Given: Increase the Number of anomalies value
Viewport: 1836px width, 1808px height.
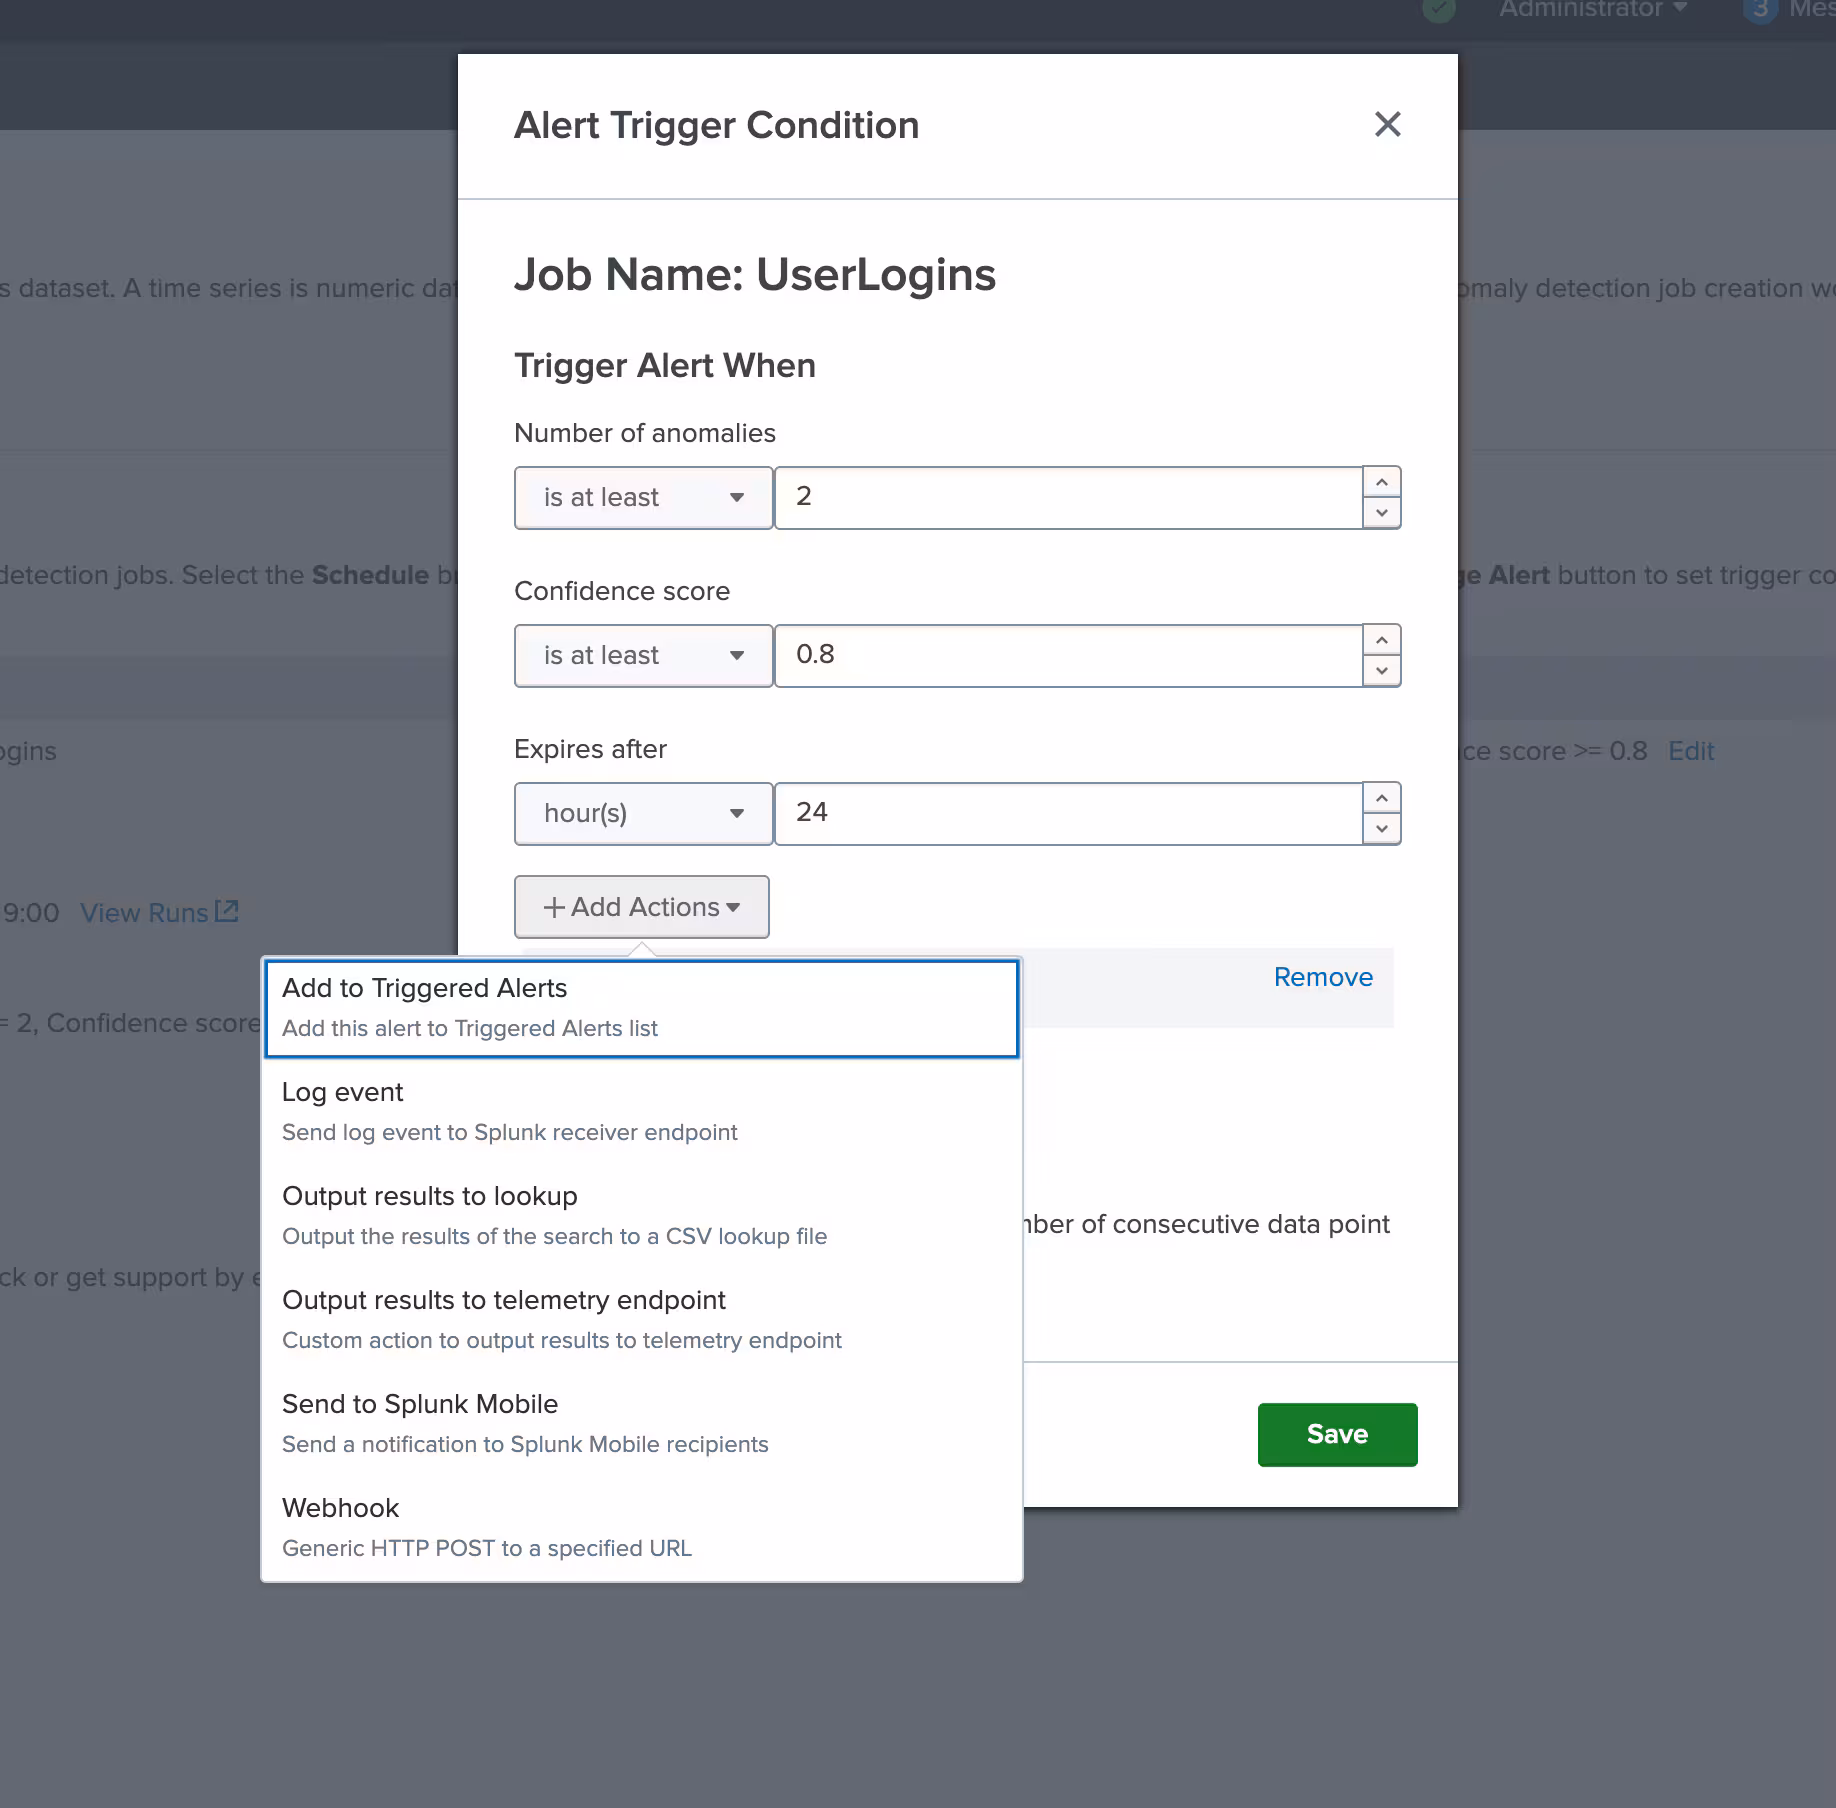Looking at the screenshot, I should tap(1381, 482).
